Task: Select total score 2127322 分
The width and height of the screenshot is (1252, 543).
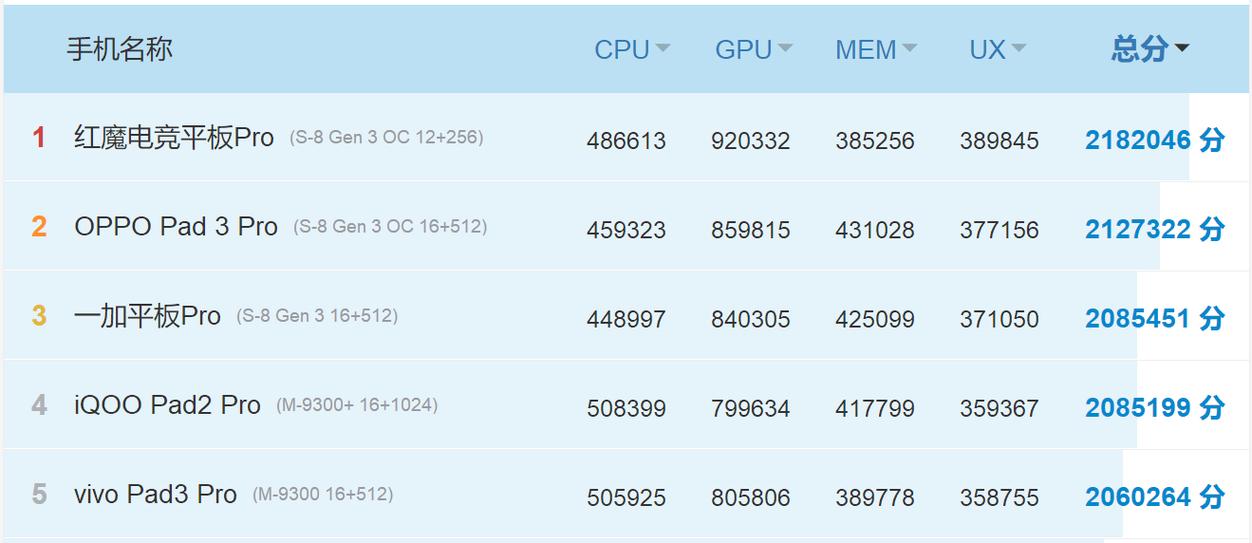Action: (1155, 229)
